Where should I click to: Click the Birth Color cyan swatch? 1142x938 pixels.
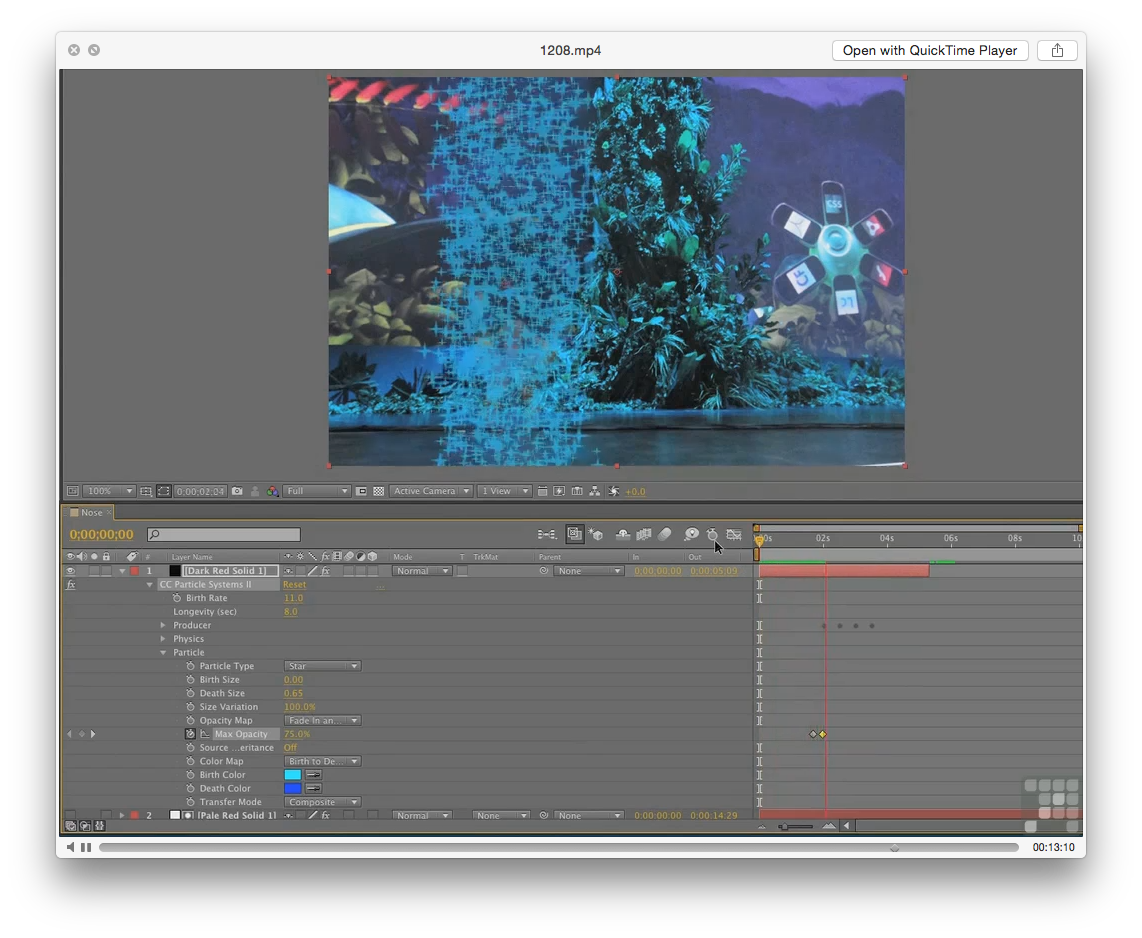[x=293, y=775]
